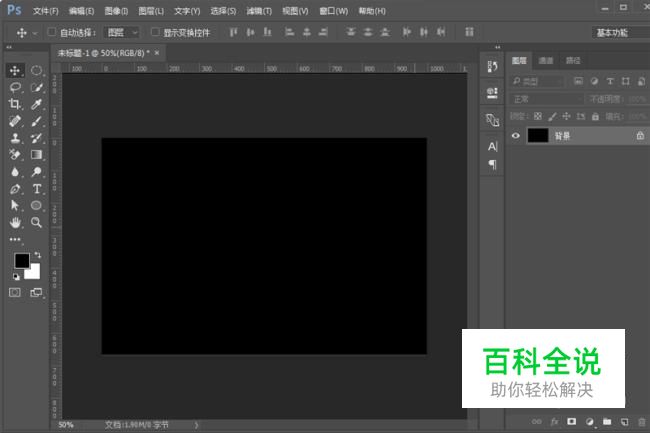Viewport: 650px width, 433px height.
Task: Check the 显示变换控件 option
Action: pos(156,32)
